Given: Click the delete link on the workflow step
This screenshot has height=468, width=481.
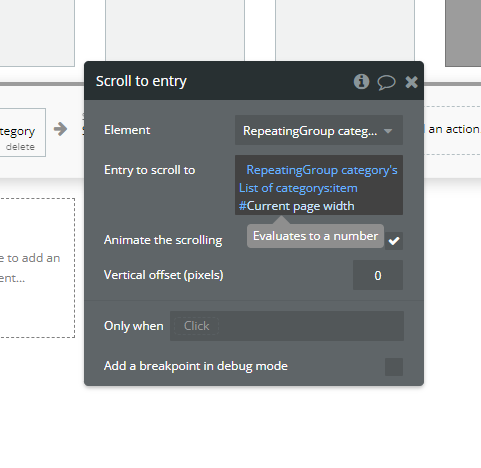Looking at the screenshot, I should [20, 147].
